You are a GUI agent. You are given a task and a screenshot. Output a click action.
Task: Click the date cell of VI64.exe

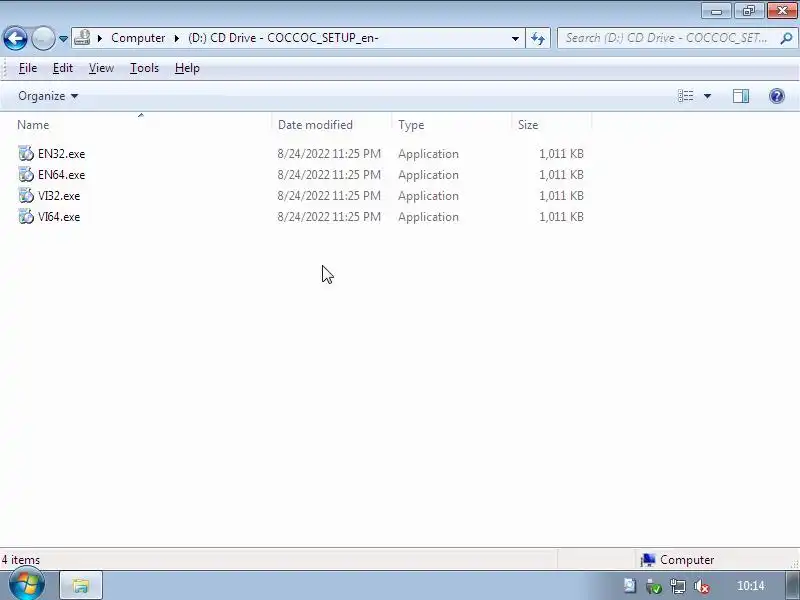point(329,217)
